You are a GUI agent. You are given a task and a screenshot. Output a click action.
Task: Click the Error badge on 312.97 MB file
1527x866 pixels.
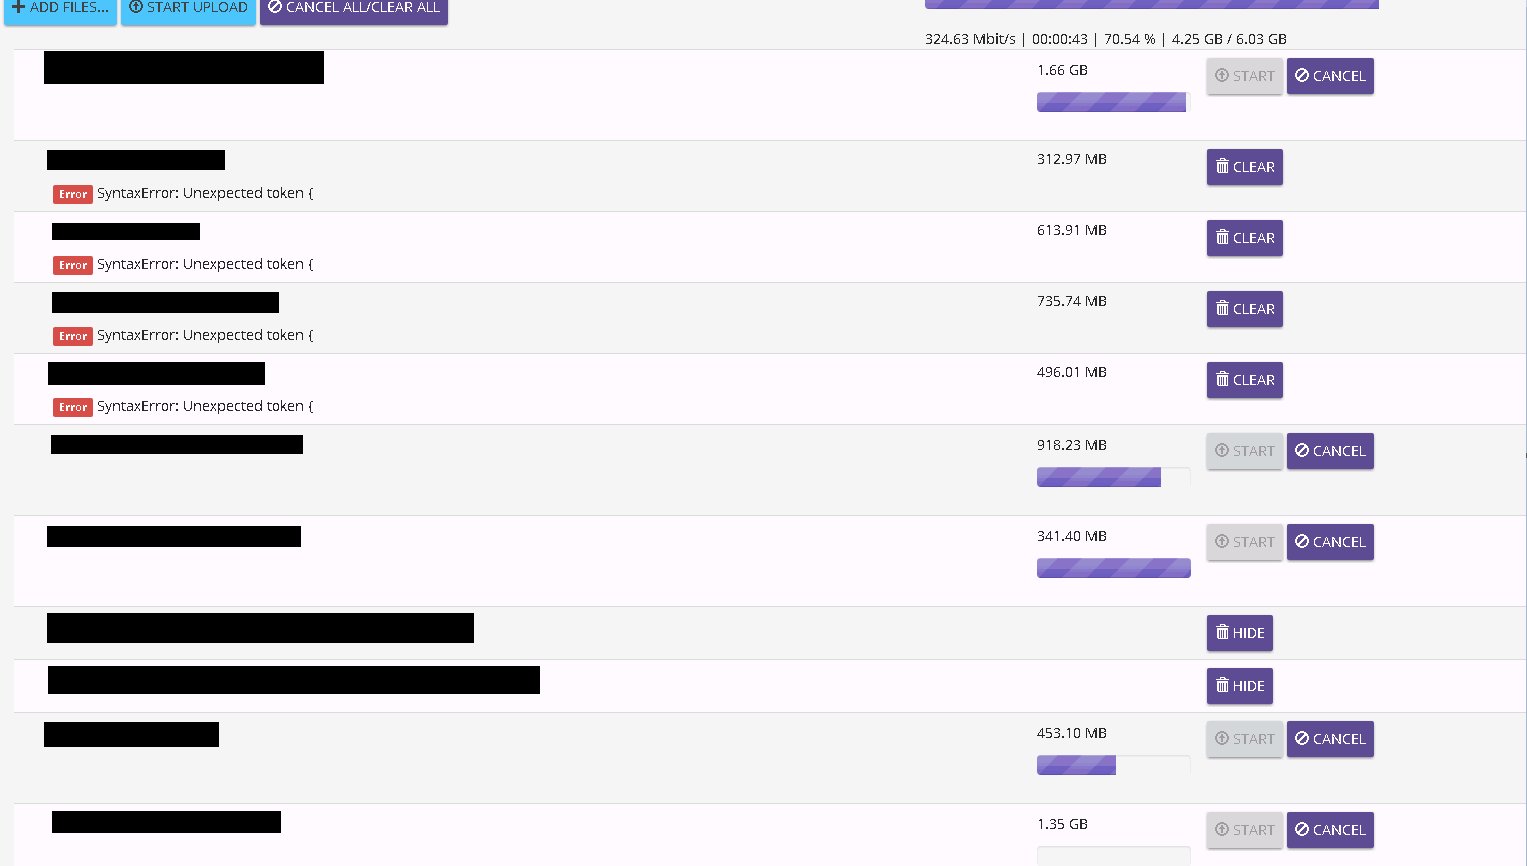[73, 194]
